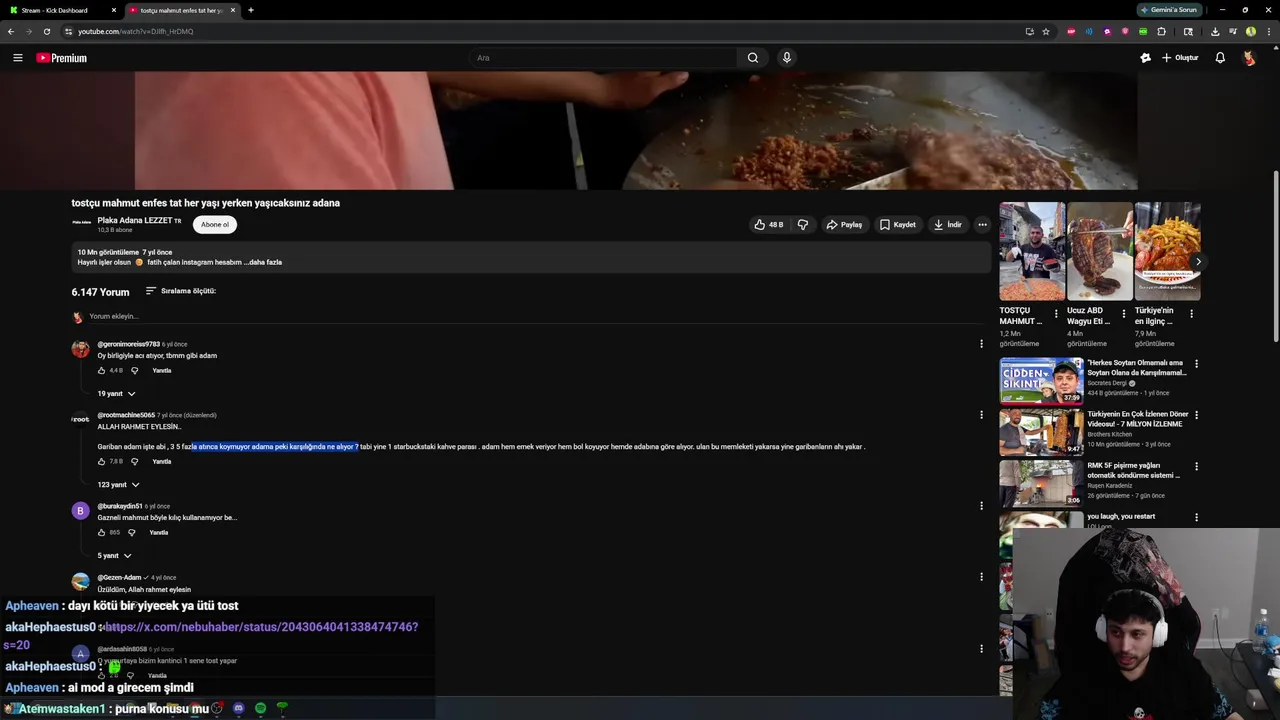Open menu for Ucuz ABD Wagyu short
The width and height of the screenshot is (1280, 720).
click(x=1123, y=314)
